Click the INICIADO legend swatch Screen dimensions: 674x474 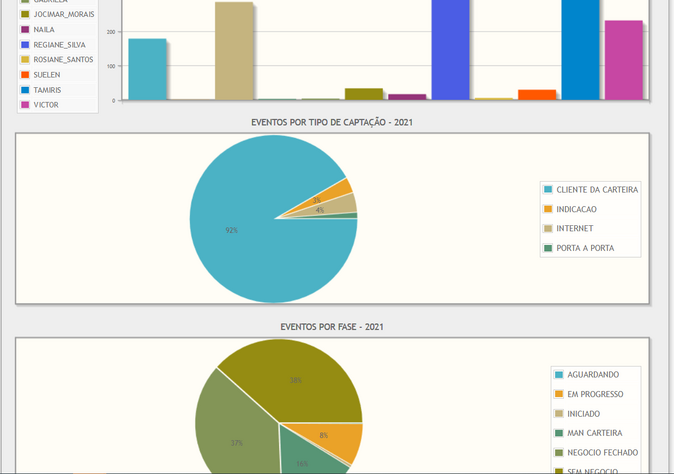[558, 413]
